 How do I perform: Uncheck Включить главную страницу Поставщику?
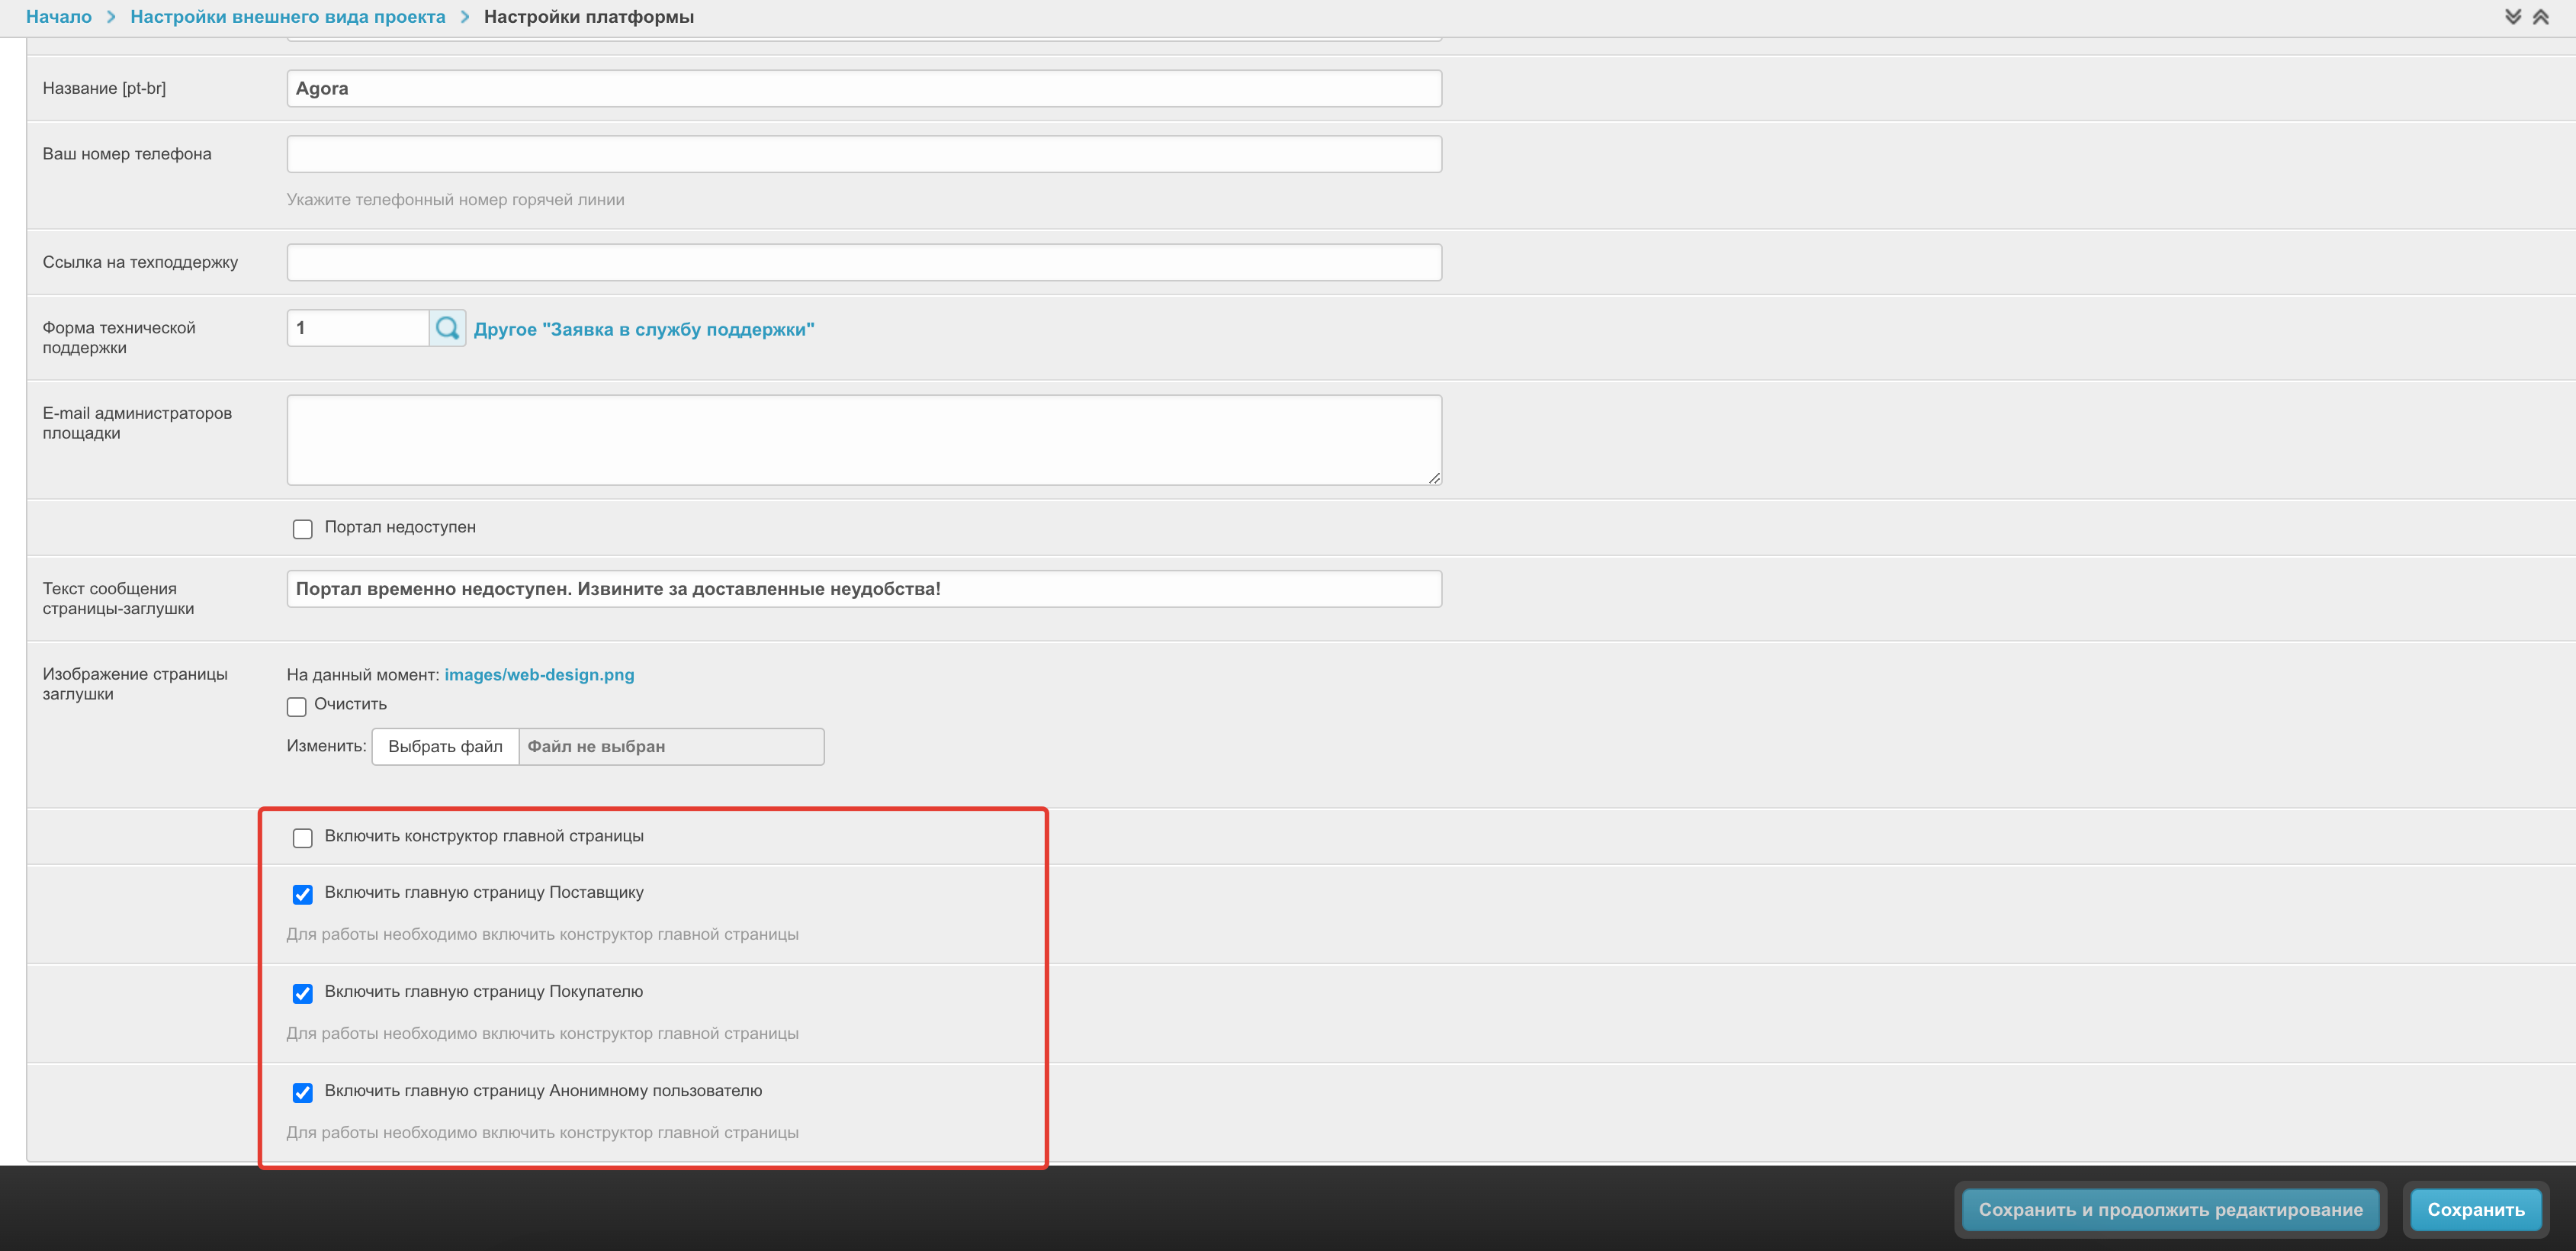[302, 893]
